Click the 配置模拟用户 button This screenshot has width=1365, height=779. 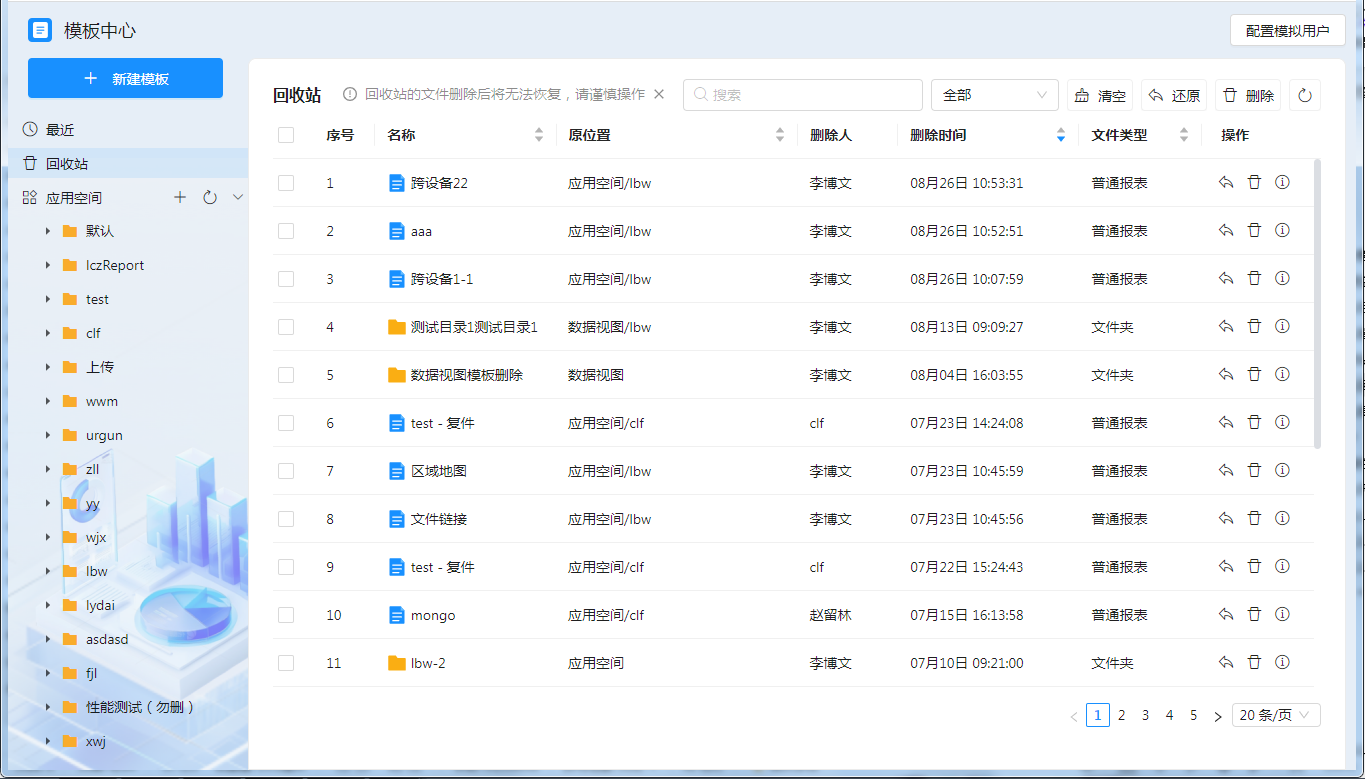1287,31
